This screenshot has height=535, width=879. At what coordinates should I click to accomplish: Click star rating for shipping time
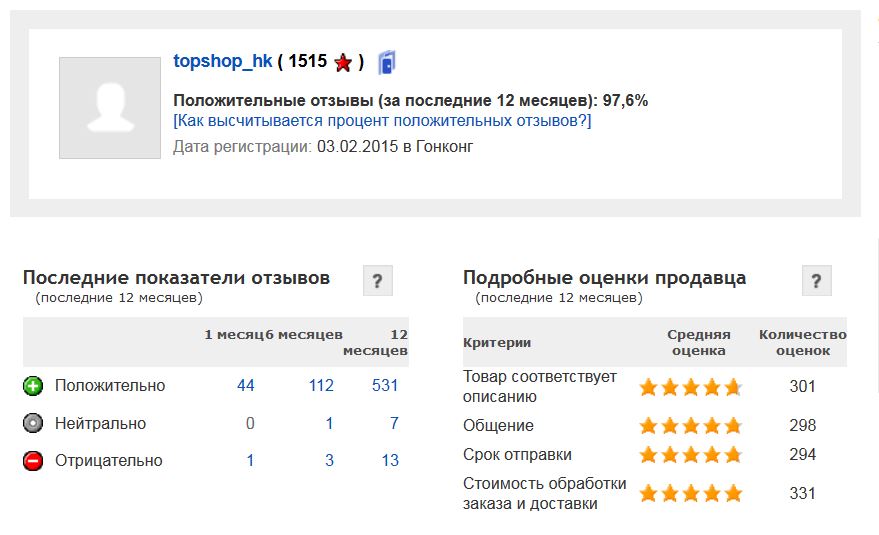coord(691,455)
